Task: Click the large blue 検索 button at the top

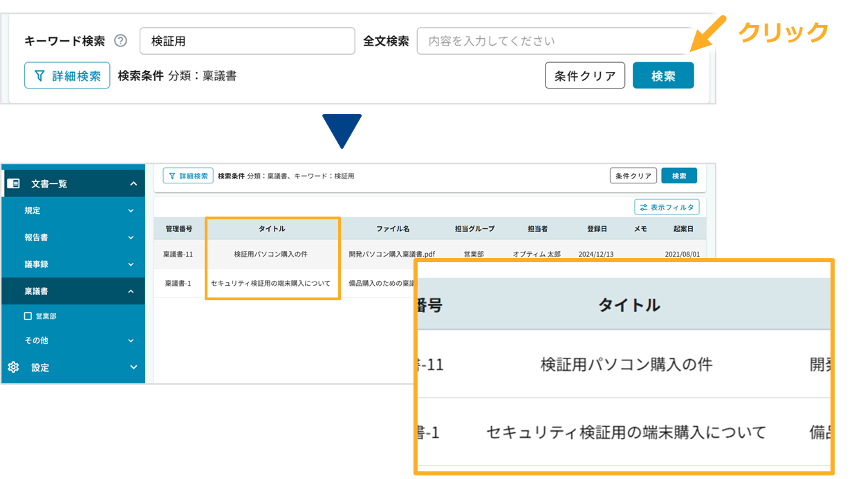Action: (663, 76)
